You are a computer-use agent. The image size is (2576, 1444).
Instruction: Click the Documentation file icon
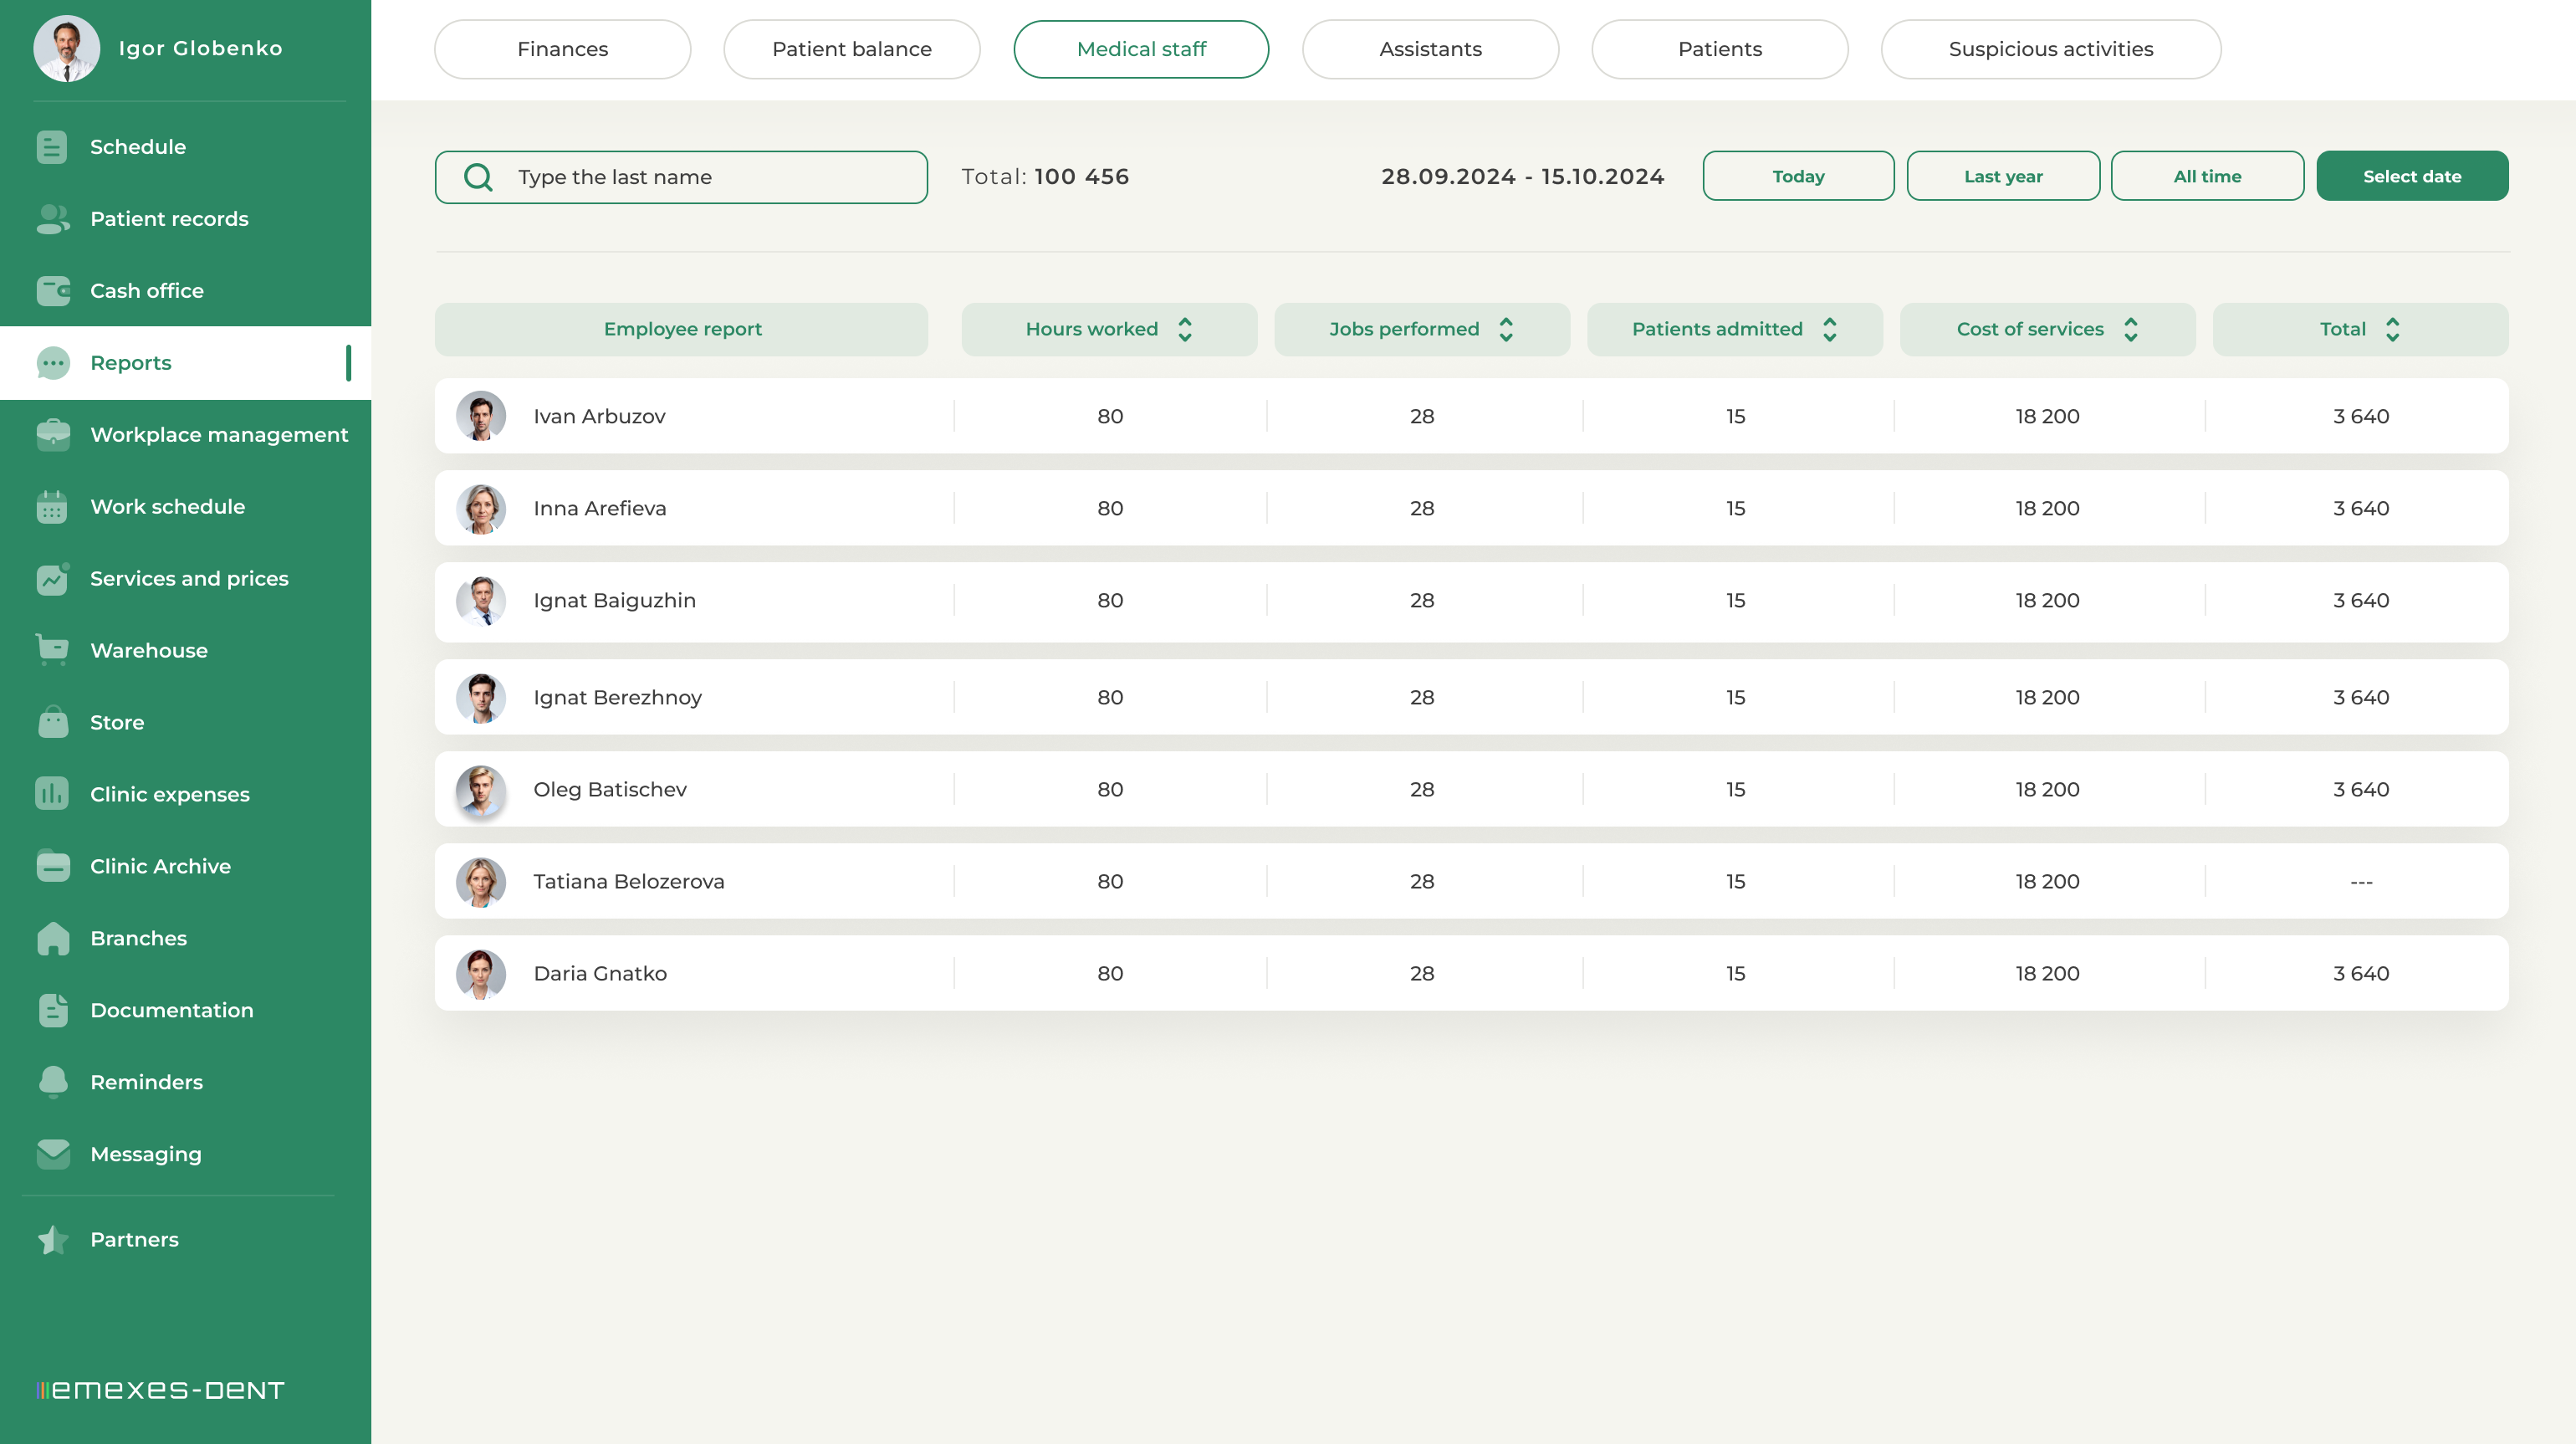(x=52, y=1010)
